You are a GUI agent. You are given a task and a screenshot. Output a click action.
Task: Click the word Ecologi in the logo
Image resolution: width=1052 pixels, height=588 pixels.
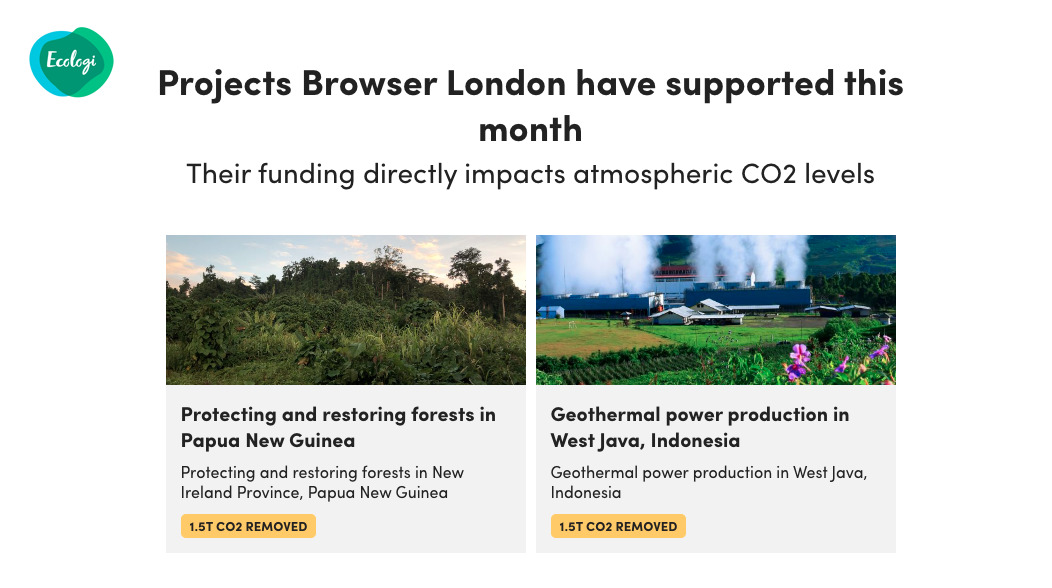click(71, 61)
